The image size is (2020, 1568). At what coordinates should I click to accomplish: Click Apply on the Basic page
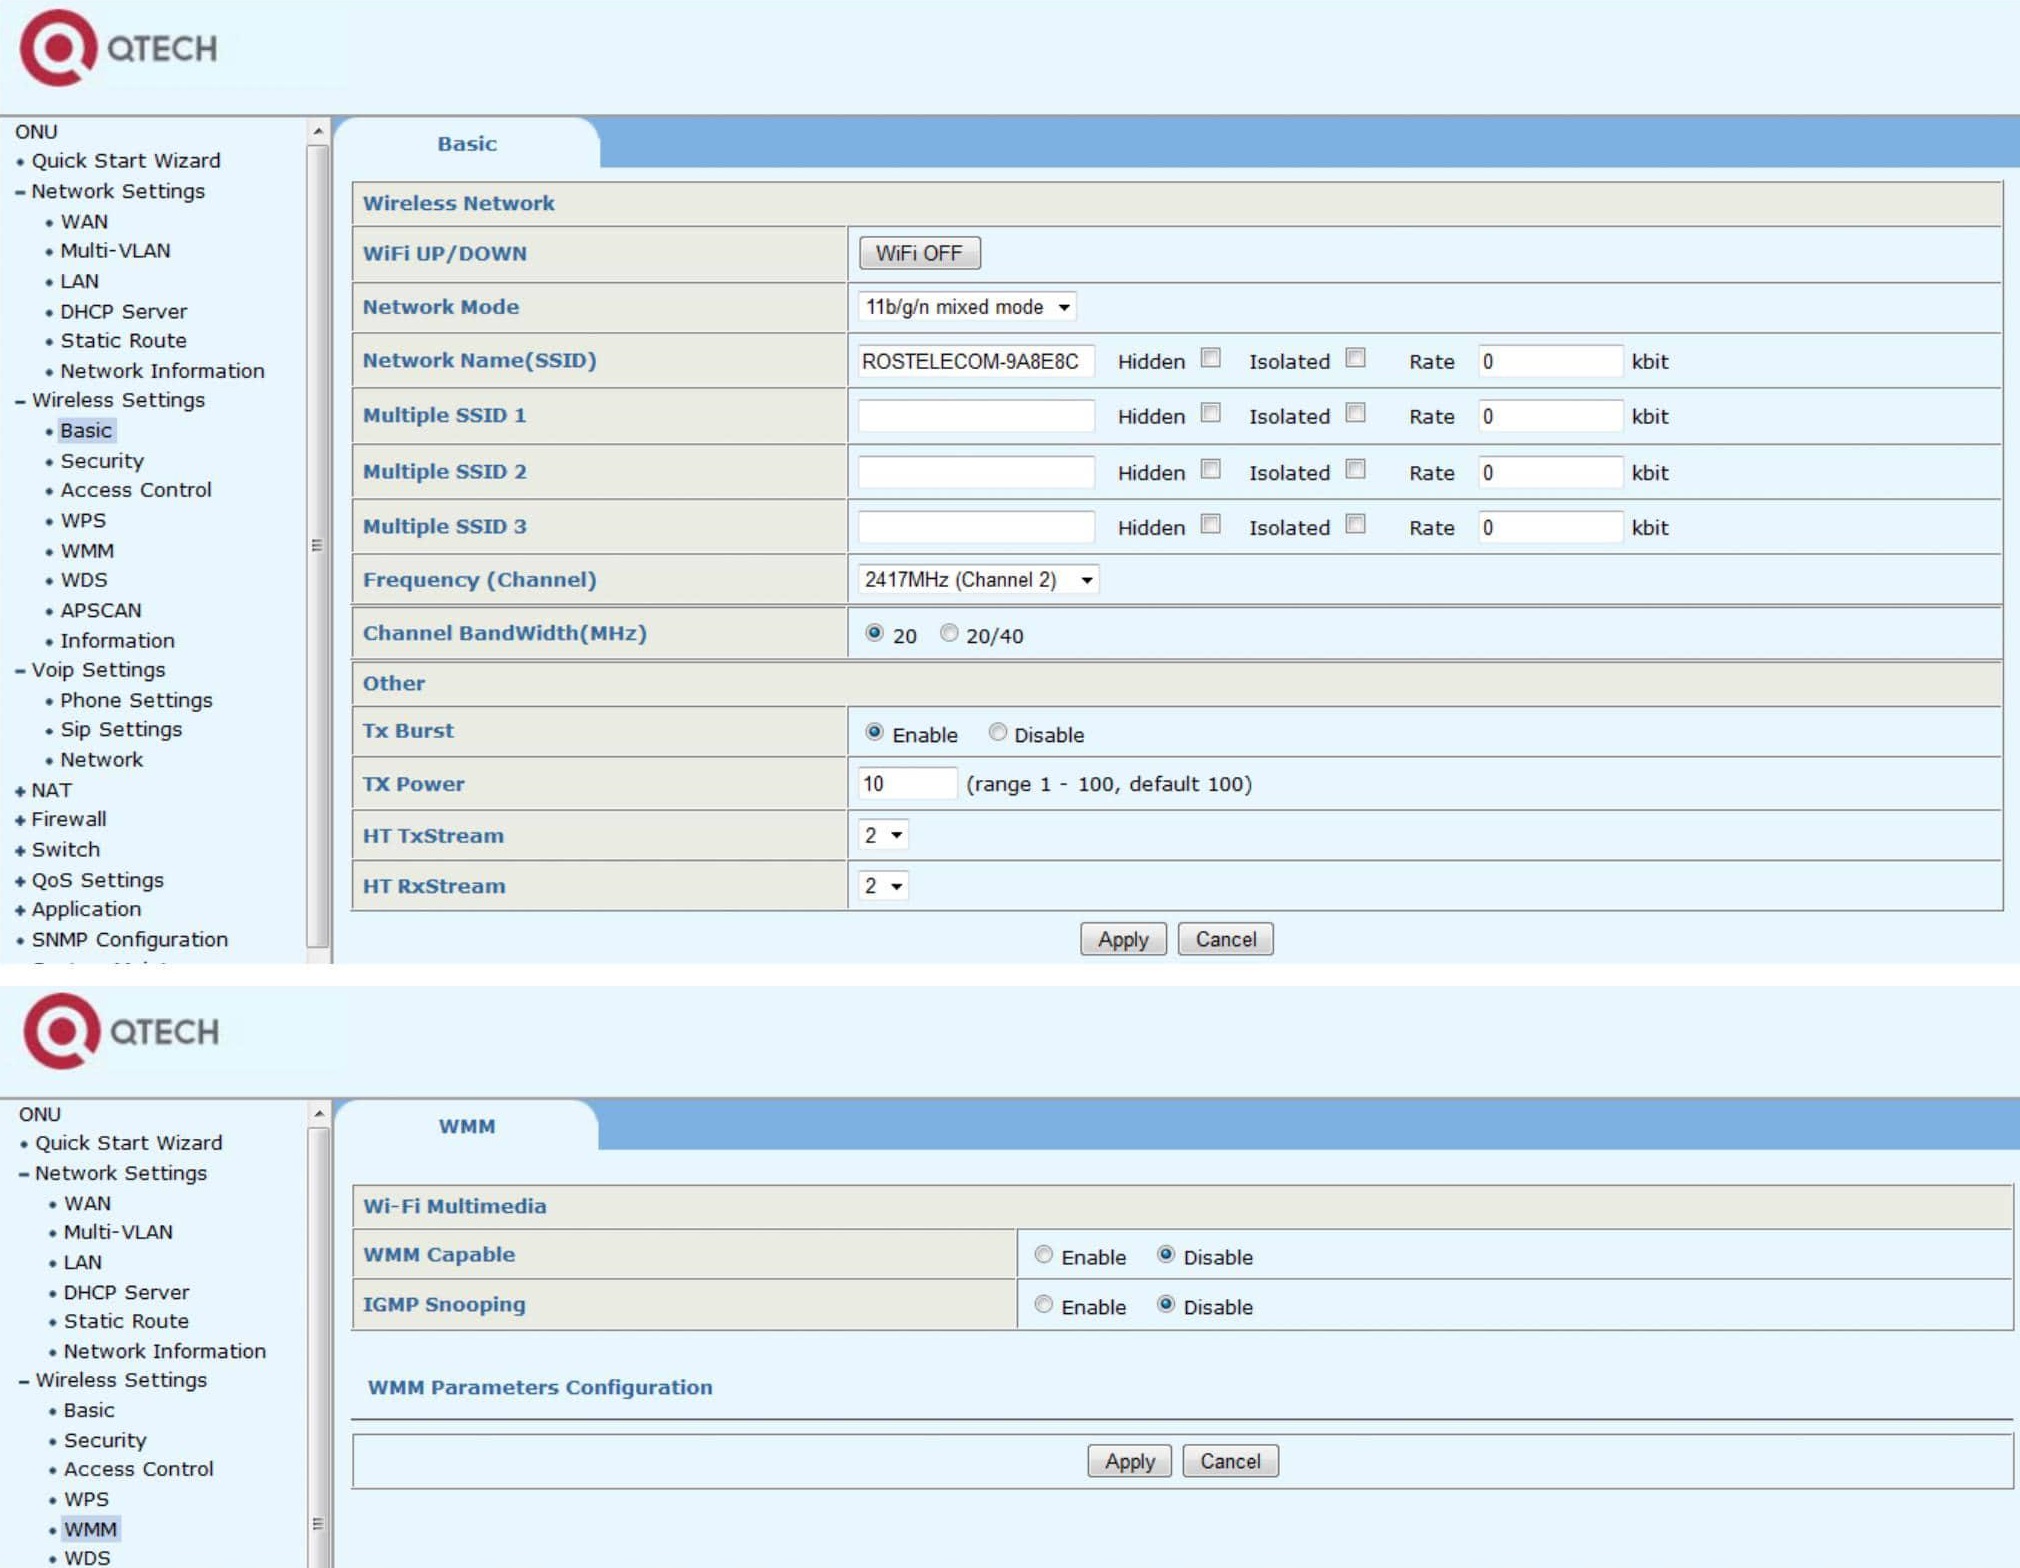1123,939
